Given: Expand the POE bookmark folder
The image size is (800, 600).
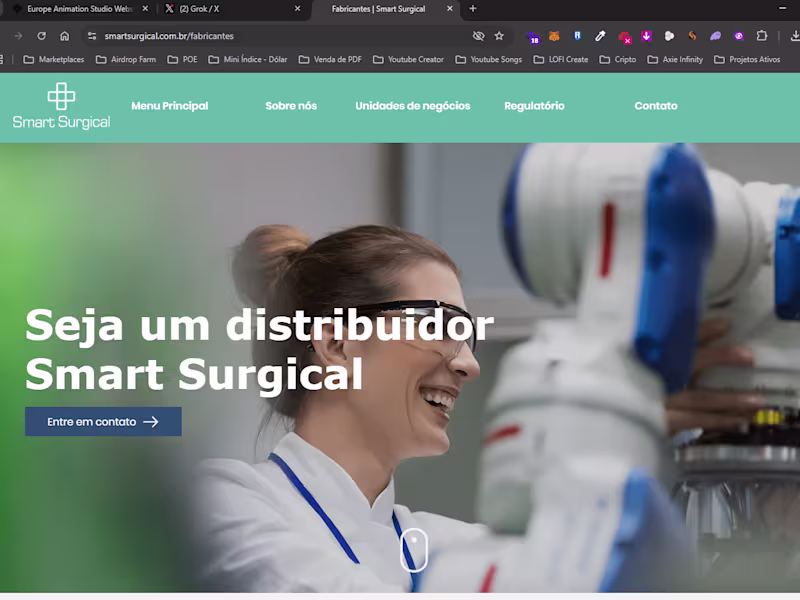Looking at the screenshot, I should click(182, 60).
